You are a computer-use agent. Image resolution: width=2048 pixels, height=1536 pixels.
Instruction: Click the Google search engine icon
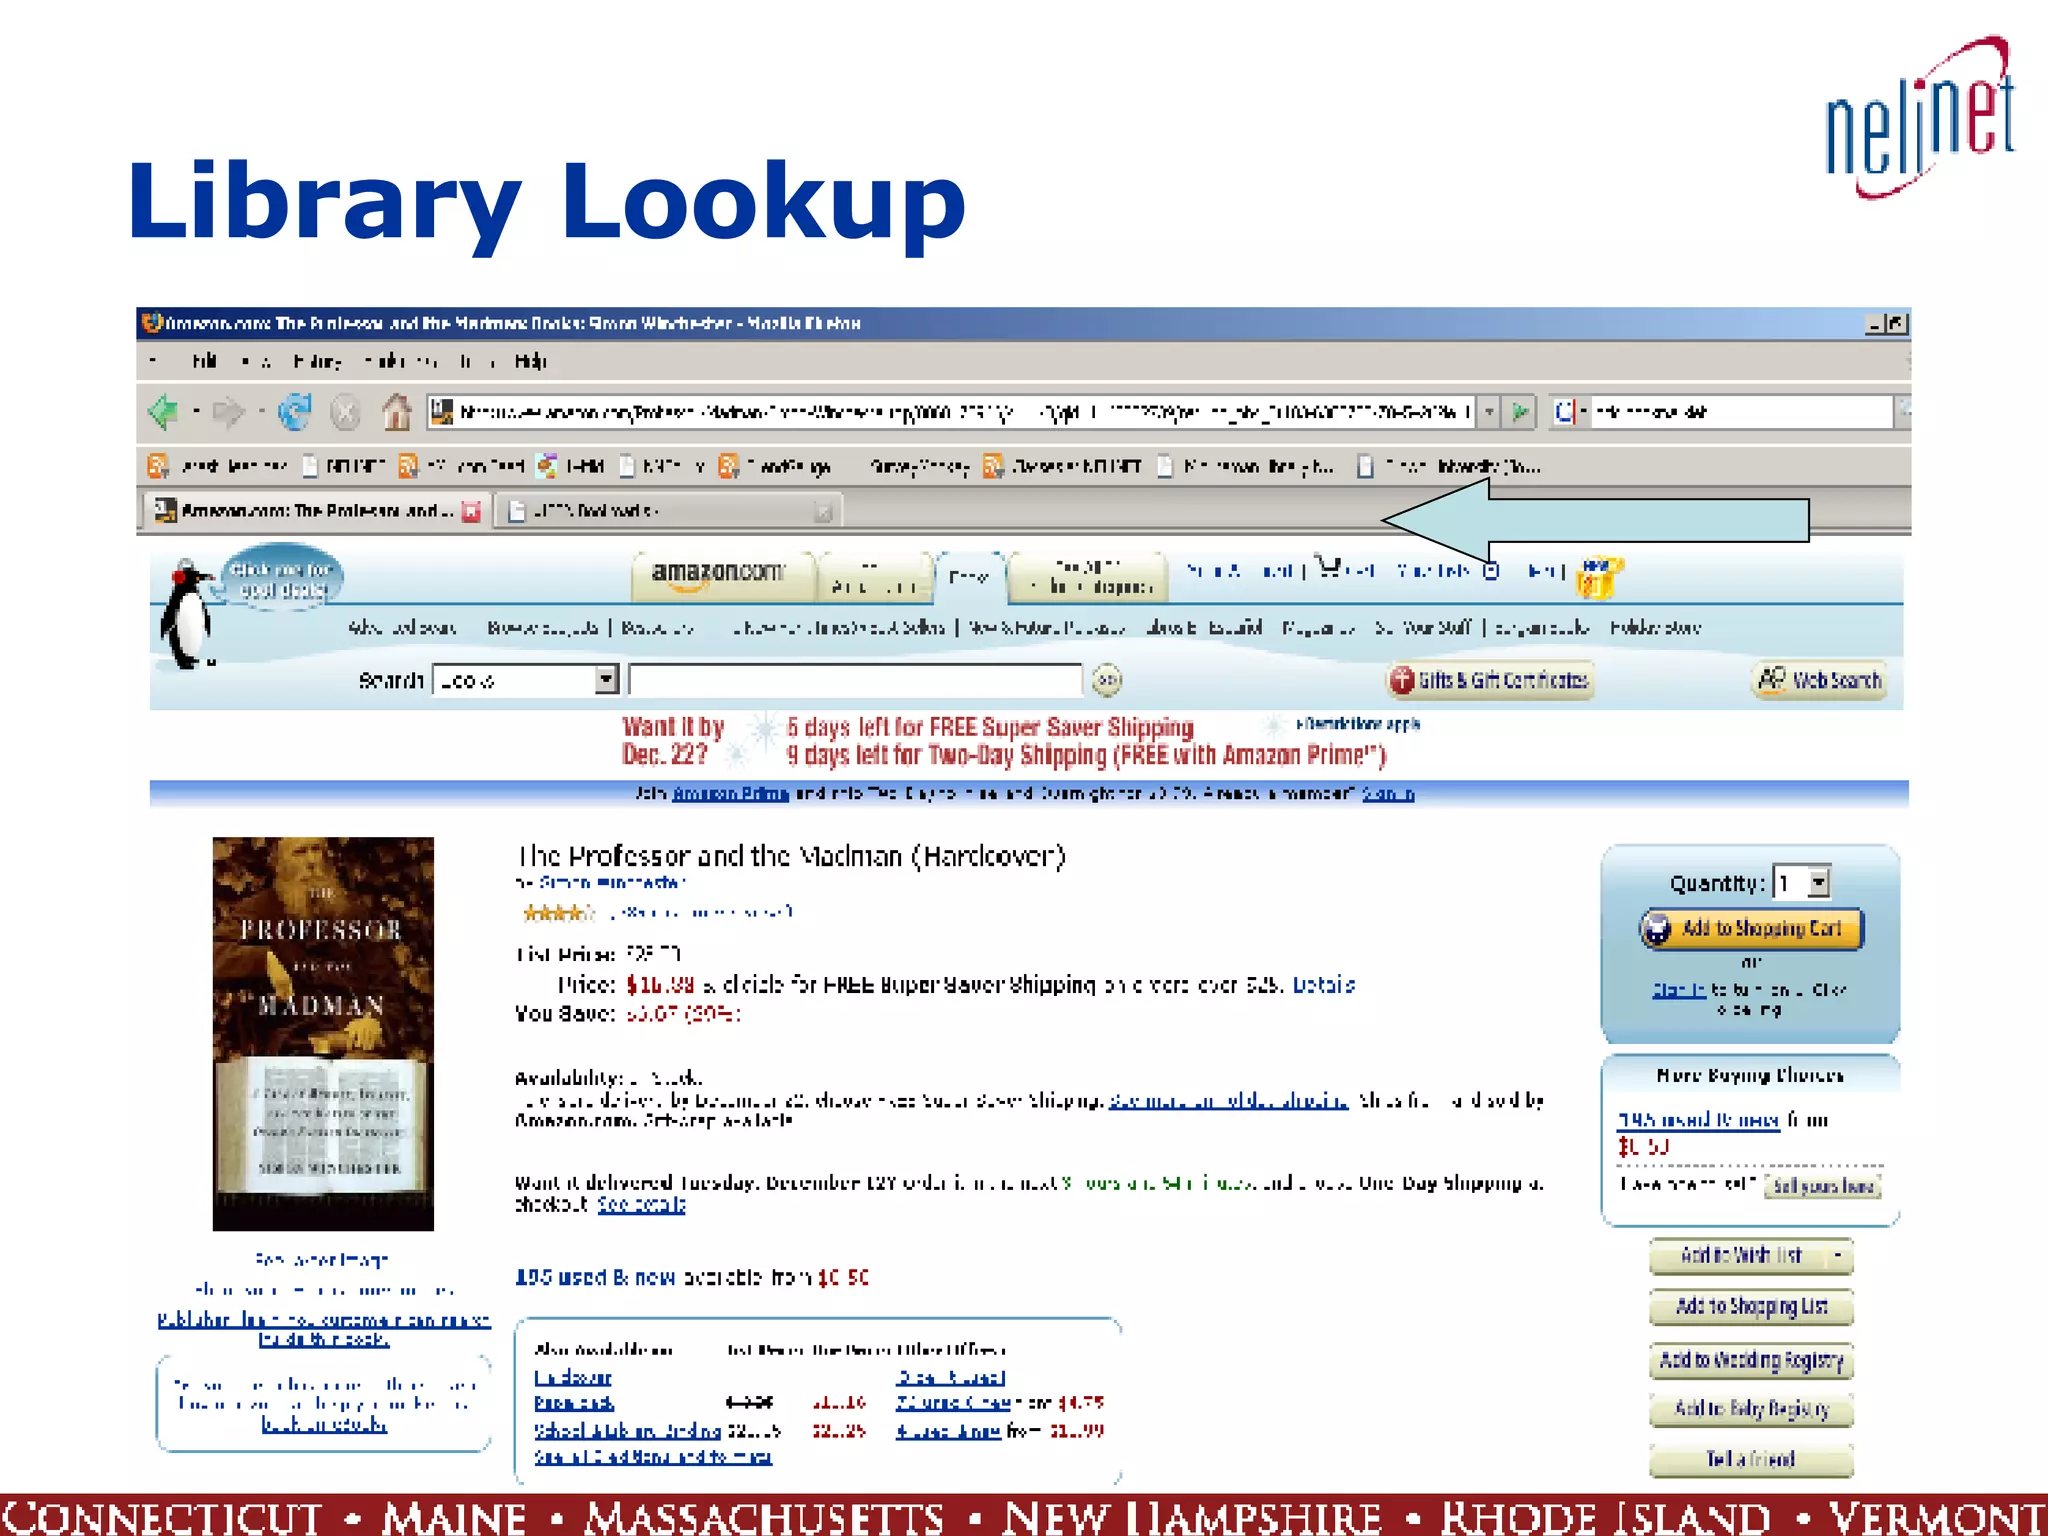[x=1564, y=411]
